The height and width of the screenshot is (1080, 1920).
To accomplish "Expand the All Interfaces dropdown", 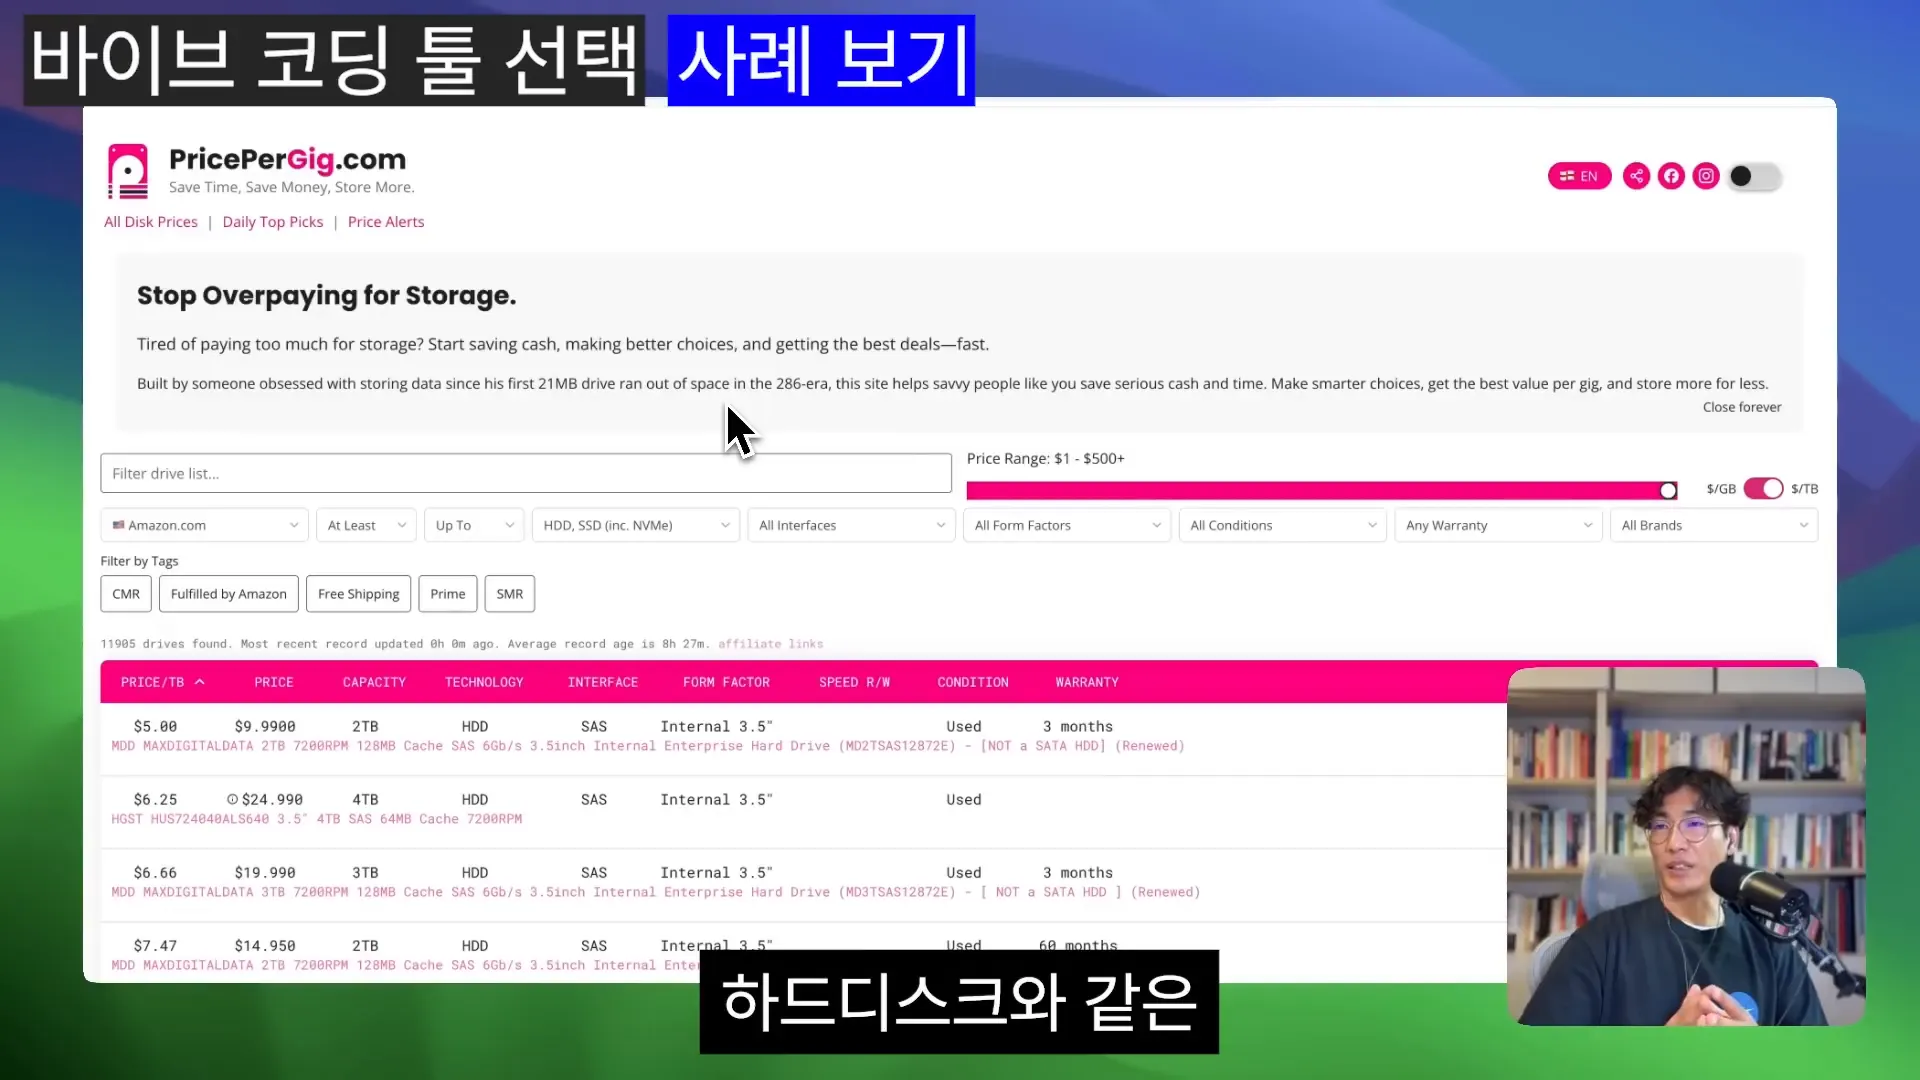I will (851, 525).
